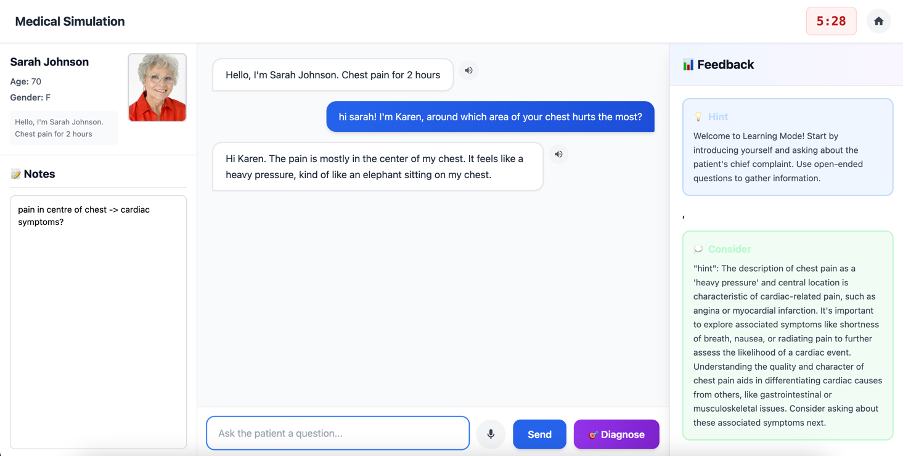Play audio for the heavy pressure reply

(x=558, y=154)
